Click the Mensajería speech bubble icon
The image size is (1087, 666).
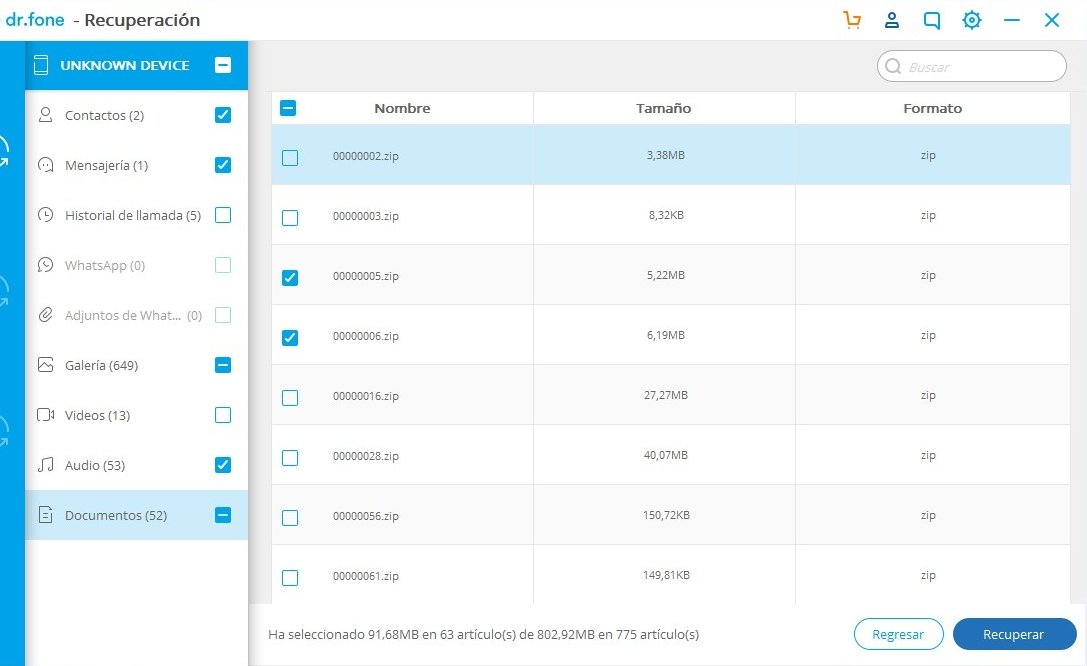[46, 165]
